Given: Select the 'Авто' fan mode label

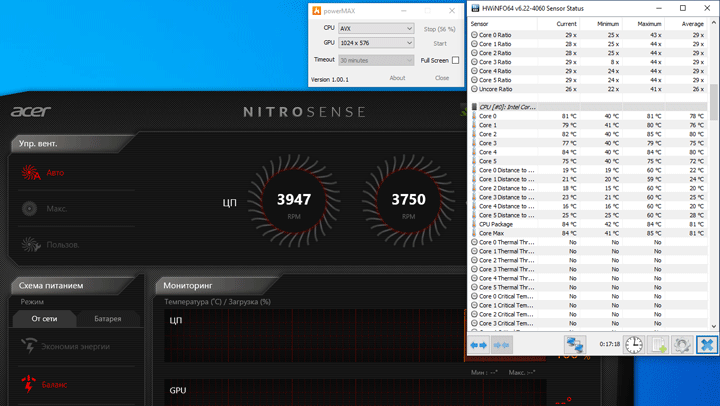Looking at the screenshot, I should click(55, 173).
